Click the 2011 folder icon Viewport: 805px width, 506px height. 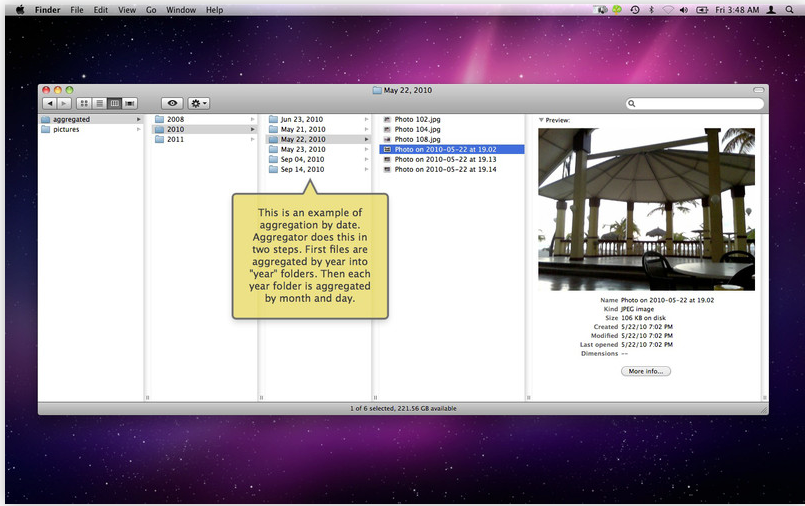[159, 139]
